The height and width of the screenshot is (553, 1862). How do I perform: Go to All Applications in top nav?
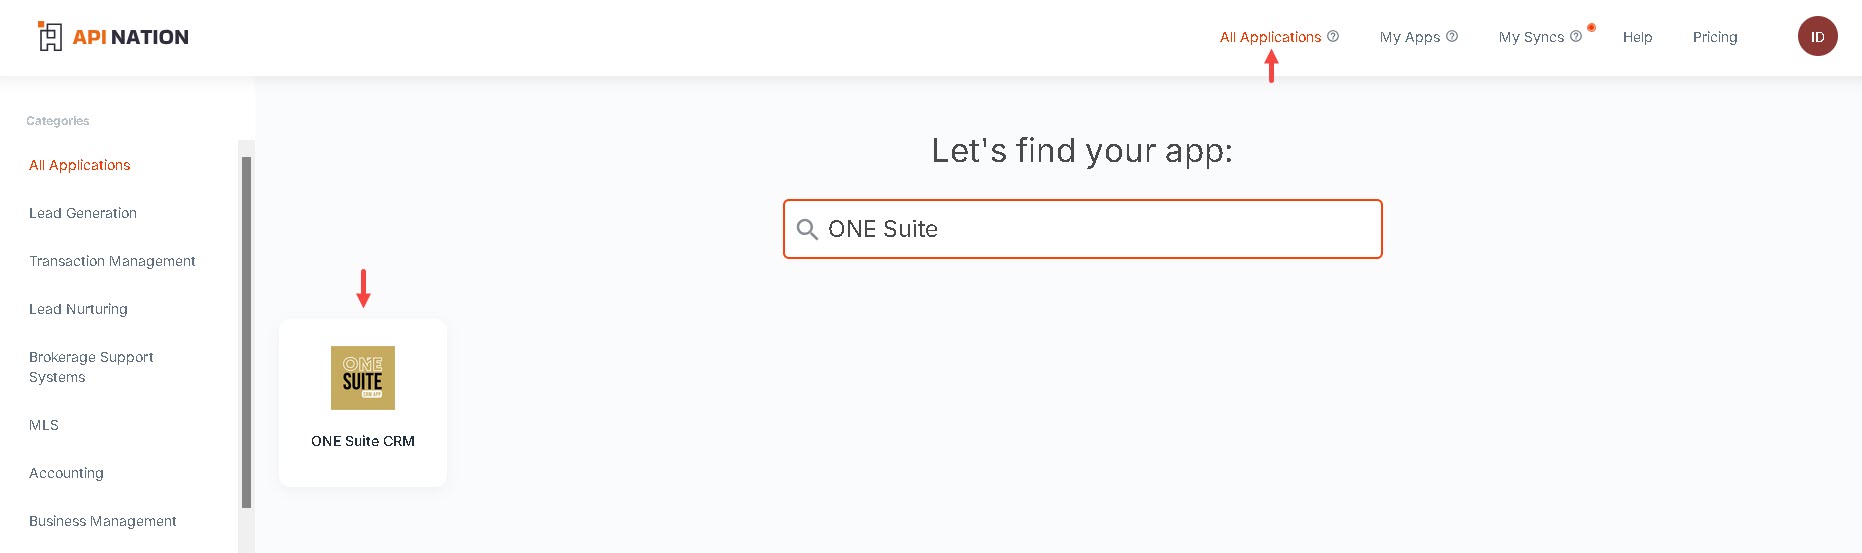pyautogui.click(x=1270, y=37)
